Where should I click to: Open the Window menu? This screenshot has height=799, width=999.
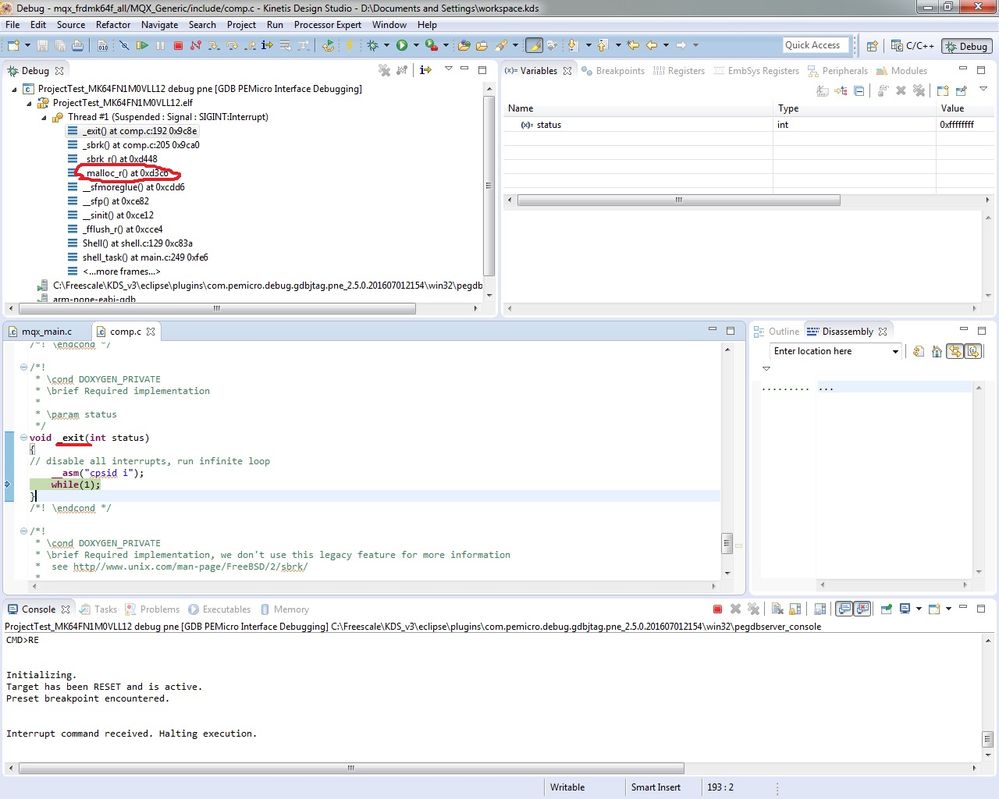pos(389,25)
